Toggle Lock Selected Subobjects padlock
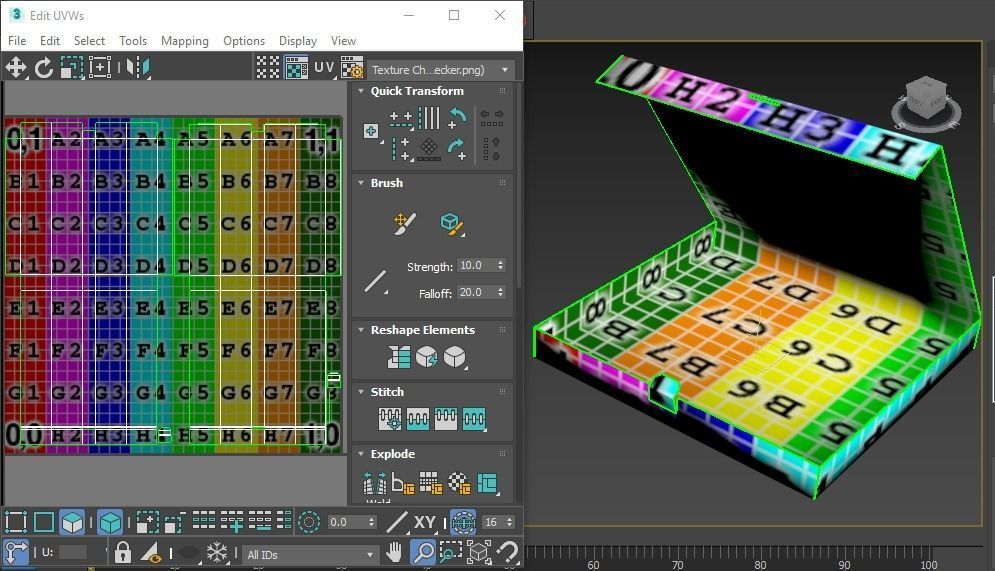 tap(123, 553)
